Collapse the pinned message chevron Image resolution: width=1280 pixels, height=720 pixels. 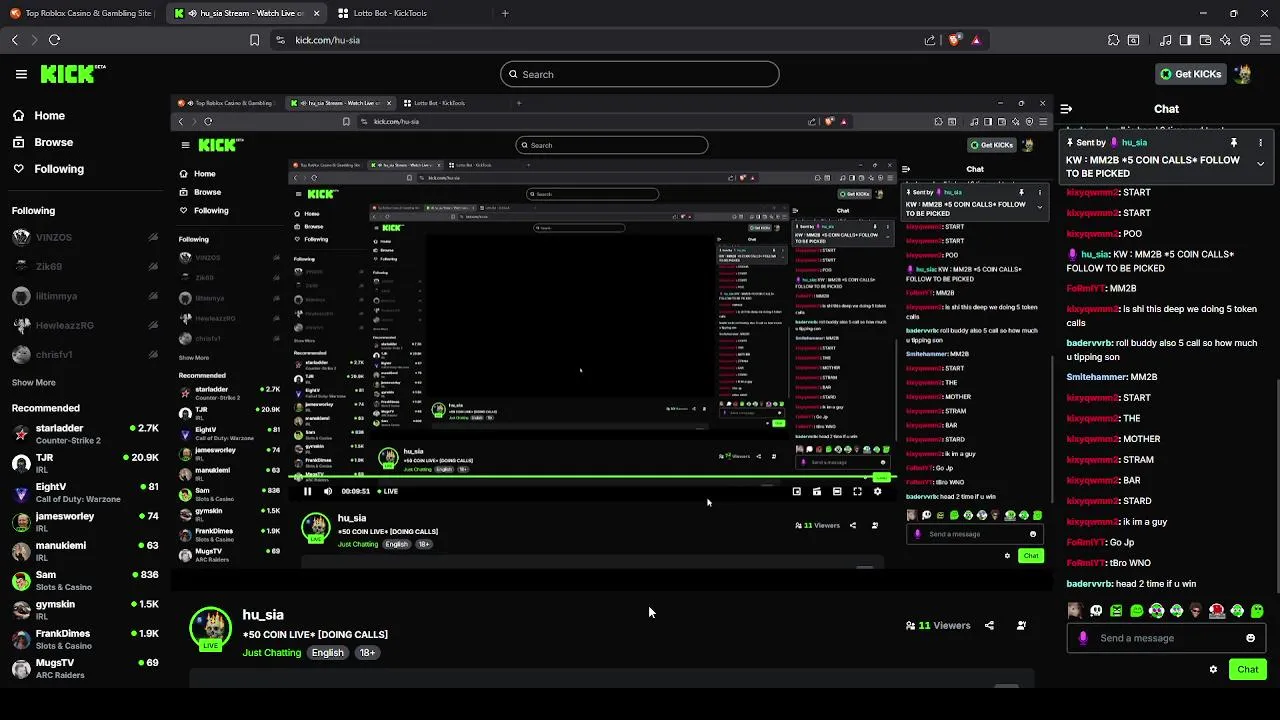point(1260,163)
